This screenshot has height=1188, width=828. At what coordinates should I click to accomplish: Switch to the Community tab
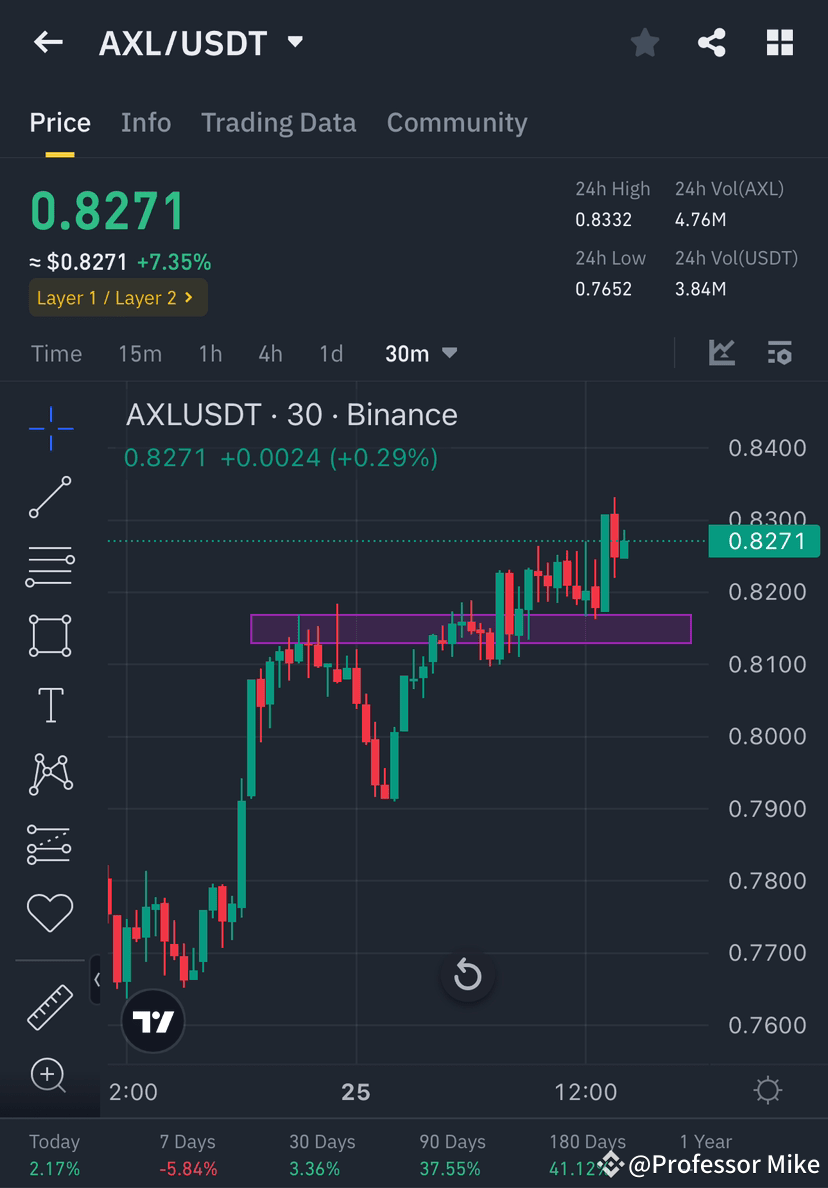click(457, 122)
